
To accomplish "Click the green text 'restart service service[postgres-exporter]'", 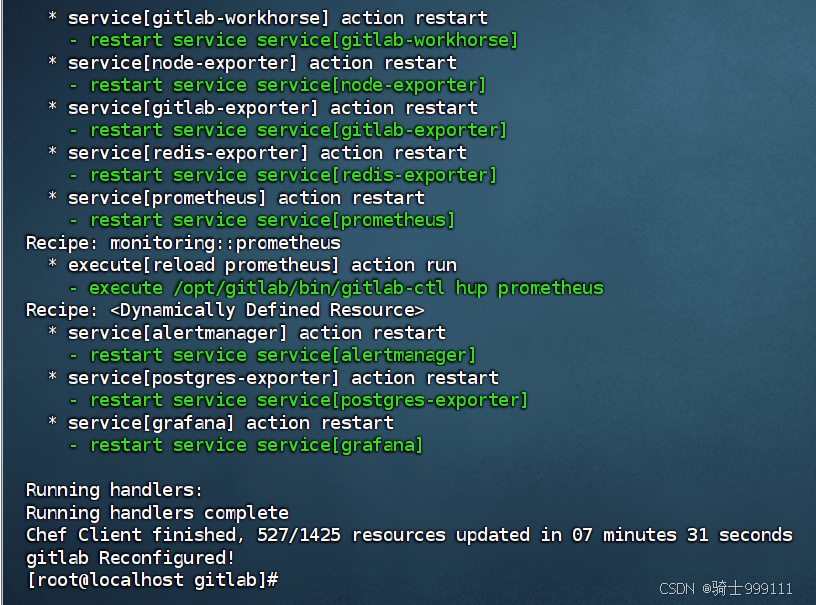I will pyautogui.click(x=309, y=401).
